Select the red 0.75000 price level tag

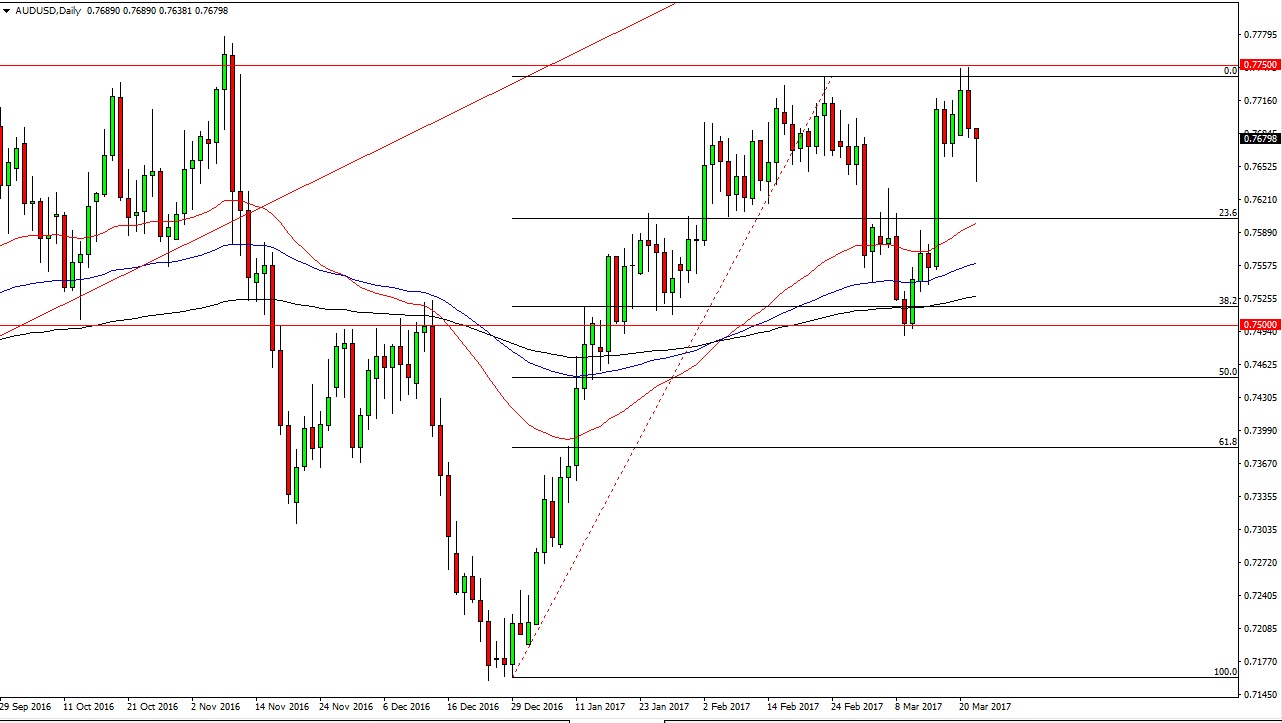pyautogui.click(x=1258, y=325)
